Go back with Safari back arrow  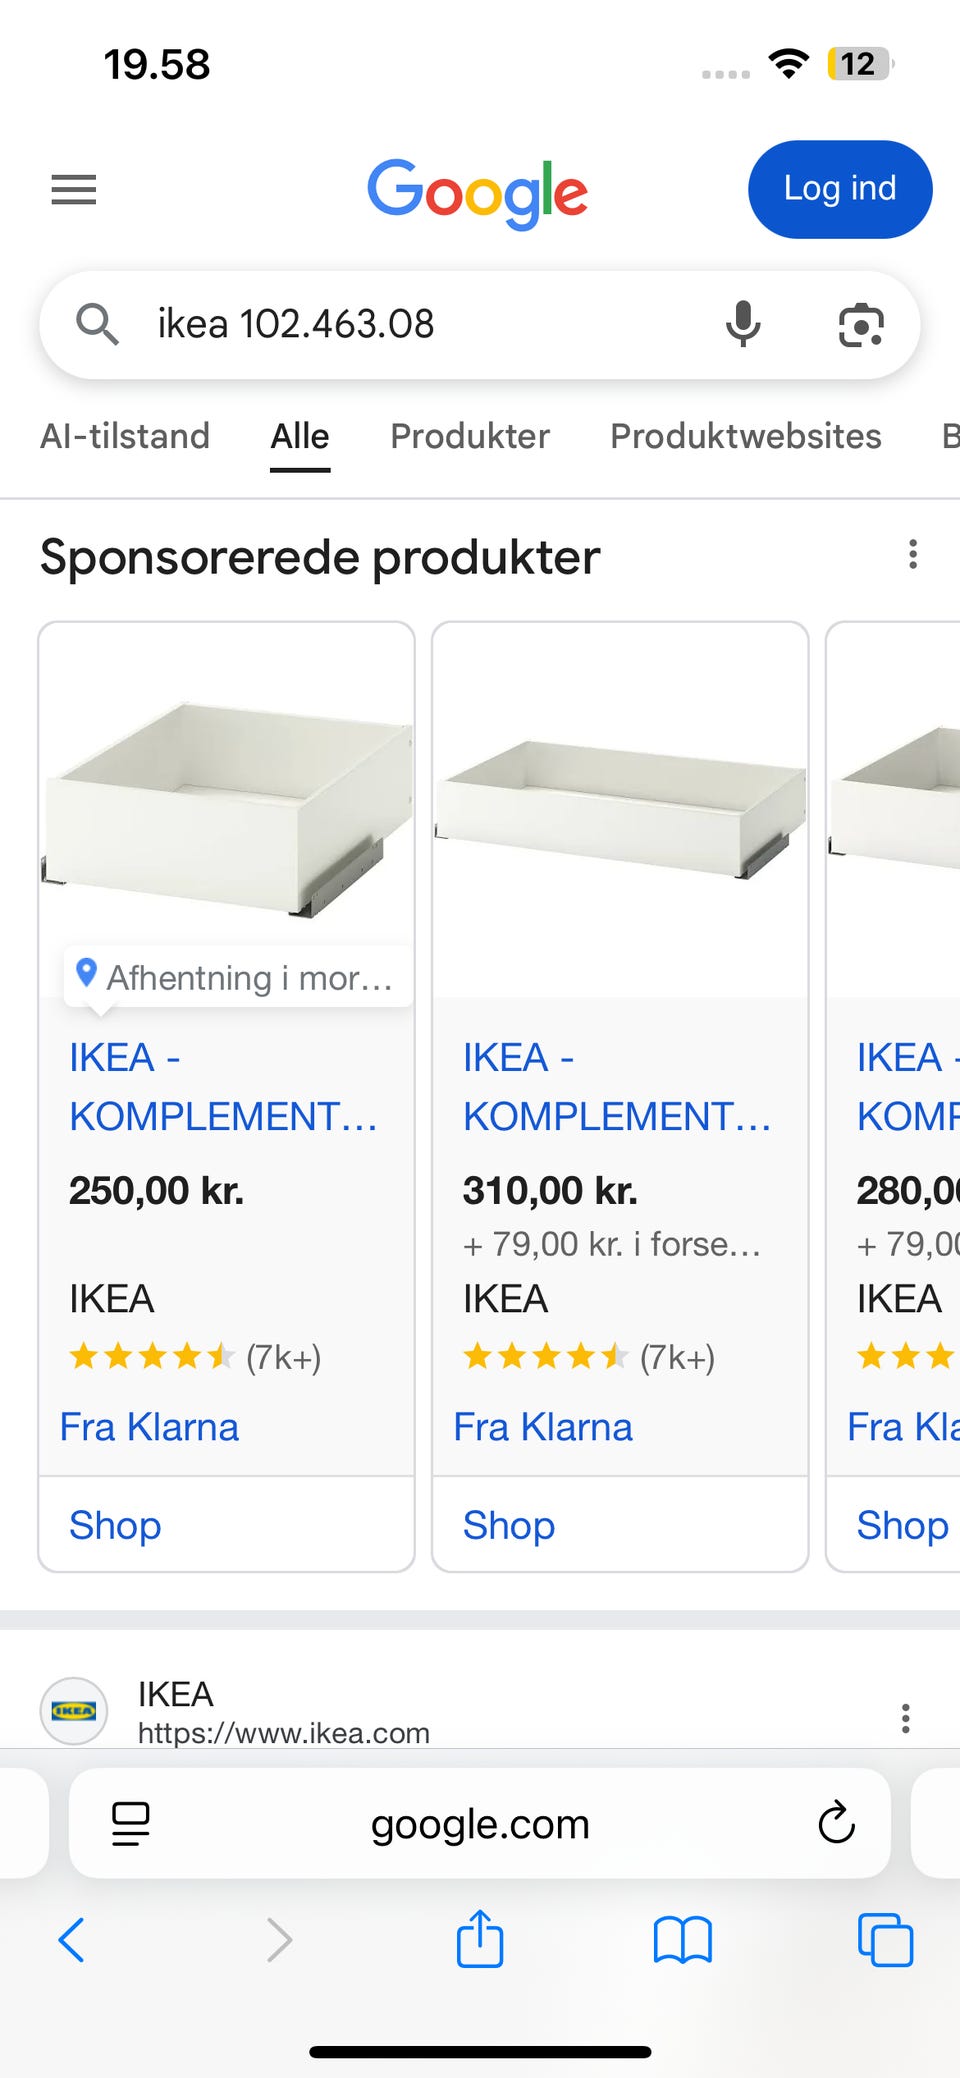click(x=72, y=1940)
